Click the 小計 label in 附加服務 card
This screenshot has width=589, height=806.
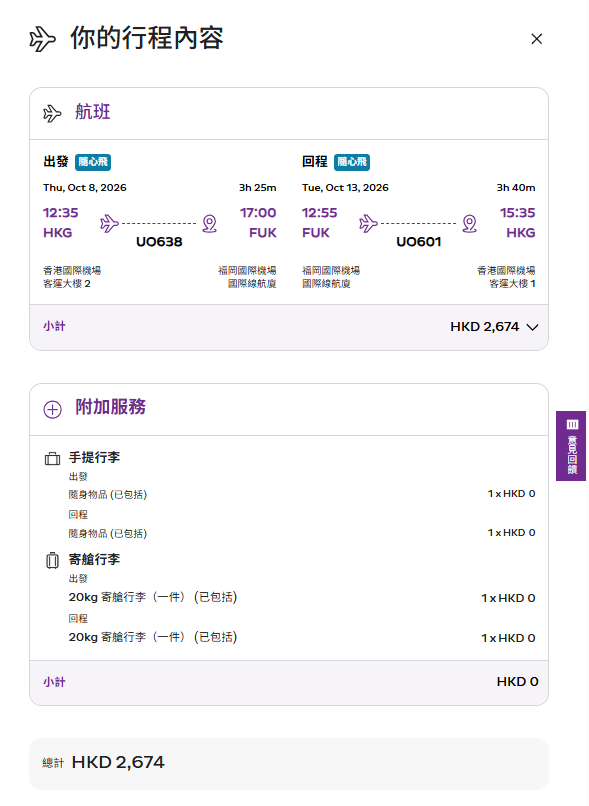coord(54,683)
